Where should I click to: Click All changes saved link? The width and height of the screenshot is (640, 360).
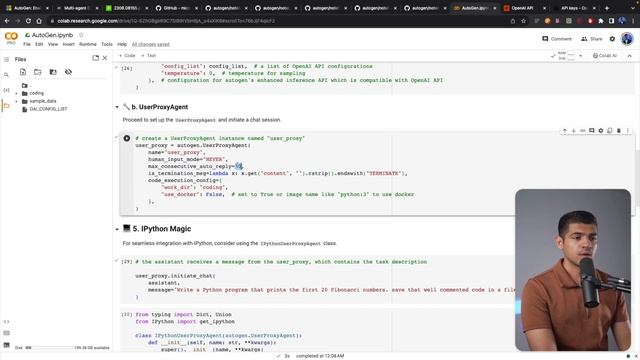(151, 44)
